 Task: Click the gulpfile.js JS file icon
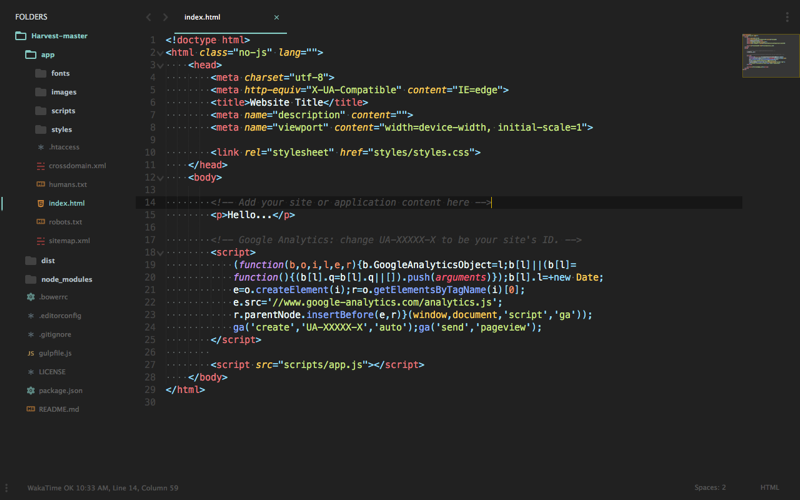click(31, 353)
